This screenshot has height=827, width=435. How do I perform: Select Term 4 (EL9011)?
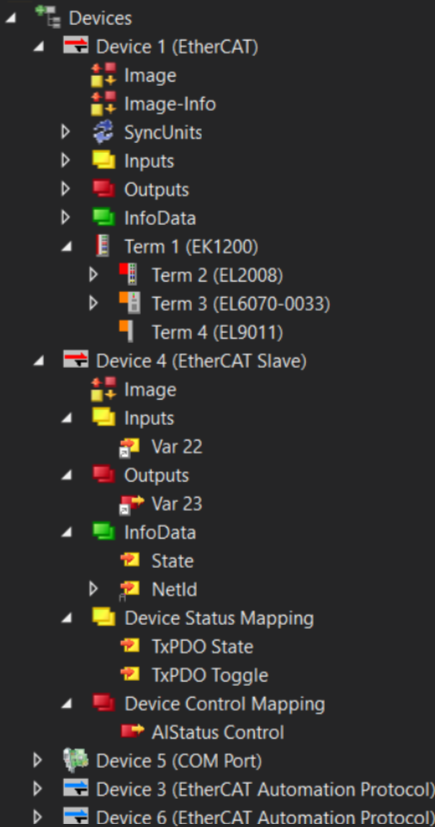pyautogui.click(x=217, y=332)
